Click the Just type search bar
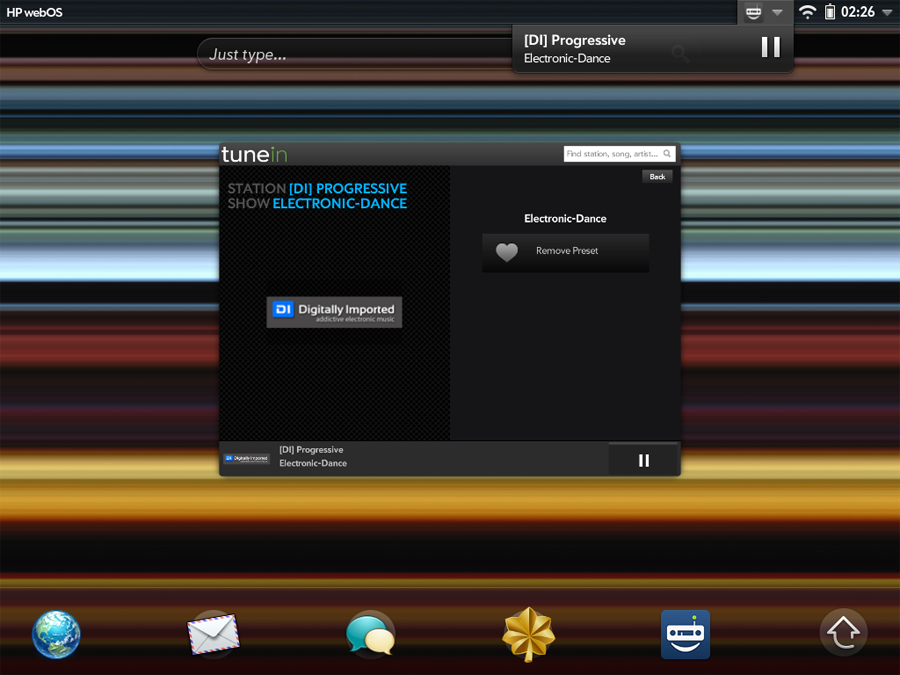 point(355,55)
